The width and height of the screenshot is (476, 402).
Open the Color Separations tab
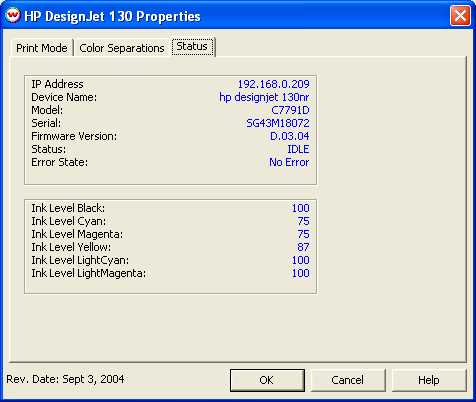122,48
